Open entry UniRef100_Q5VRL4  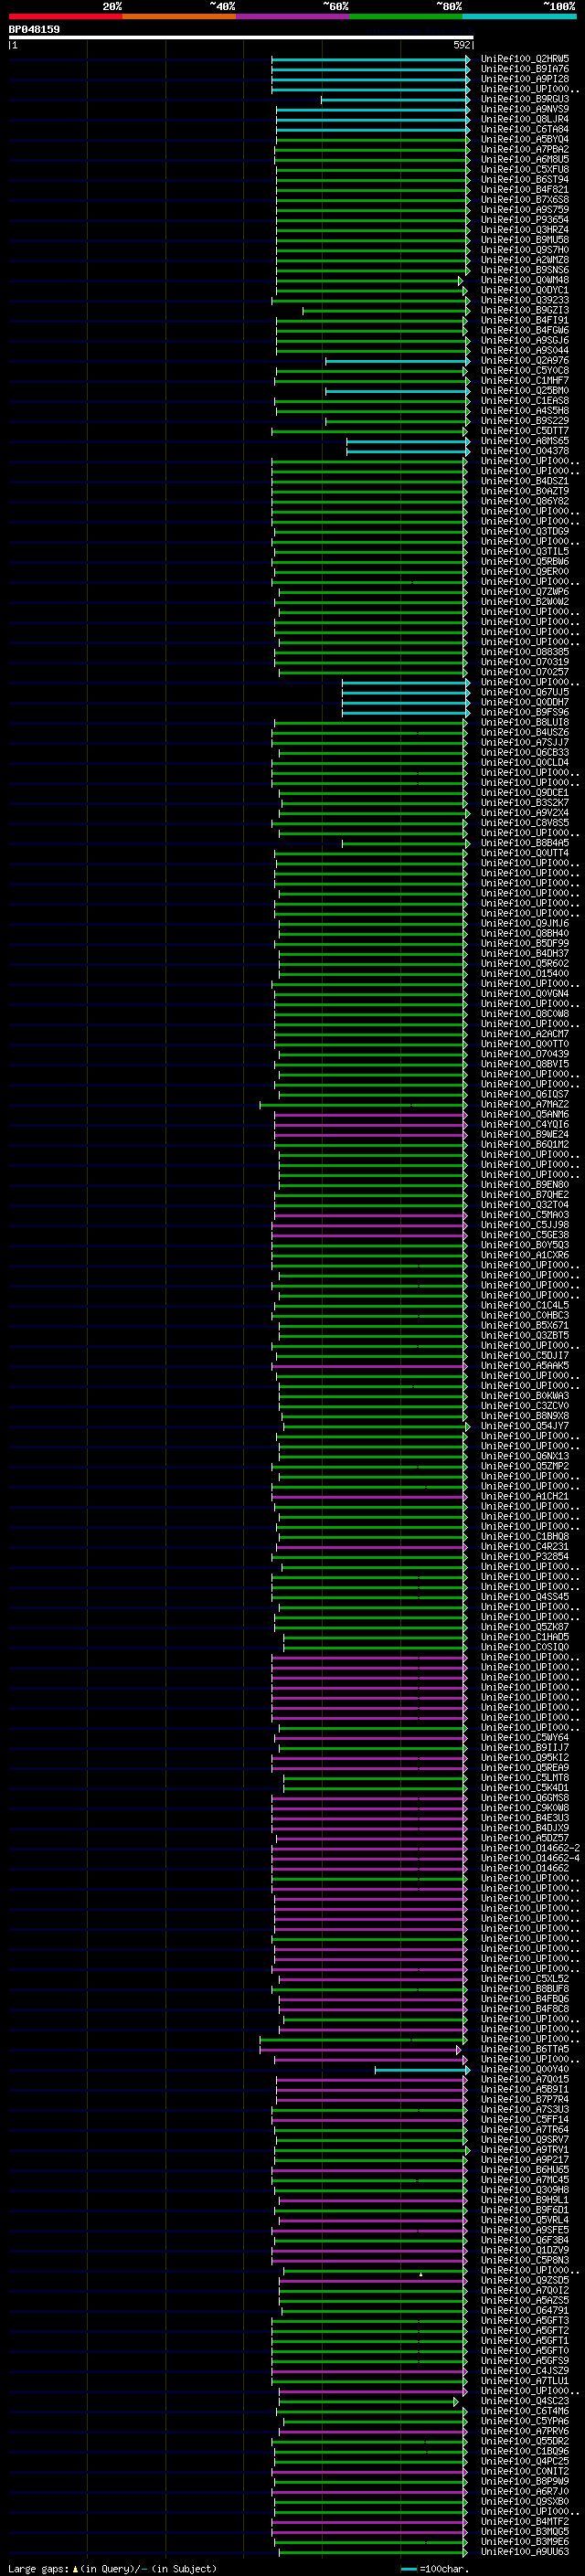click(x=525, y=2220)
